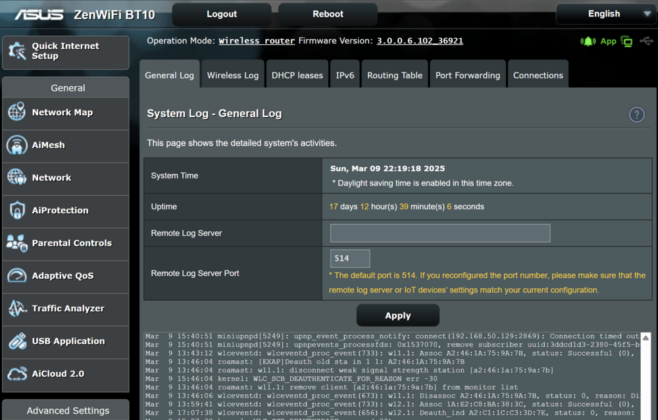Image resolution: width=658 pixels, height=420 pixels.
Task: Click the firmware version link
Action: click(x=420, y=41)
